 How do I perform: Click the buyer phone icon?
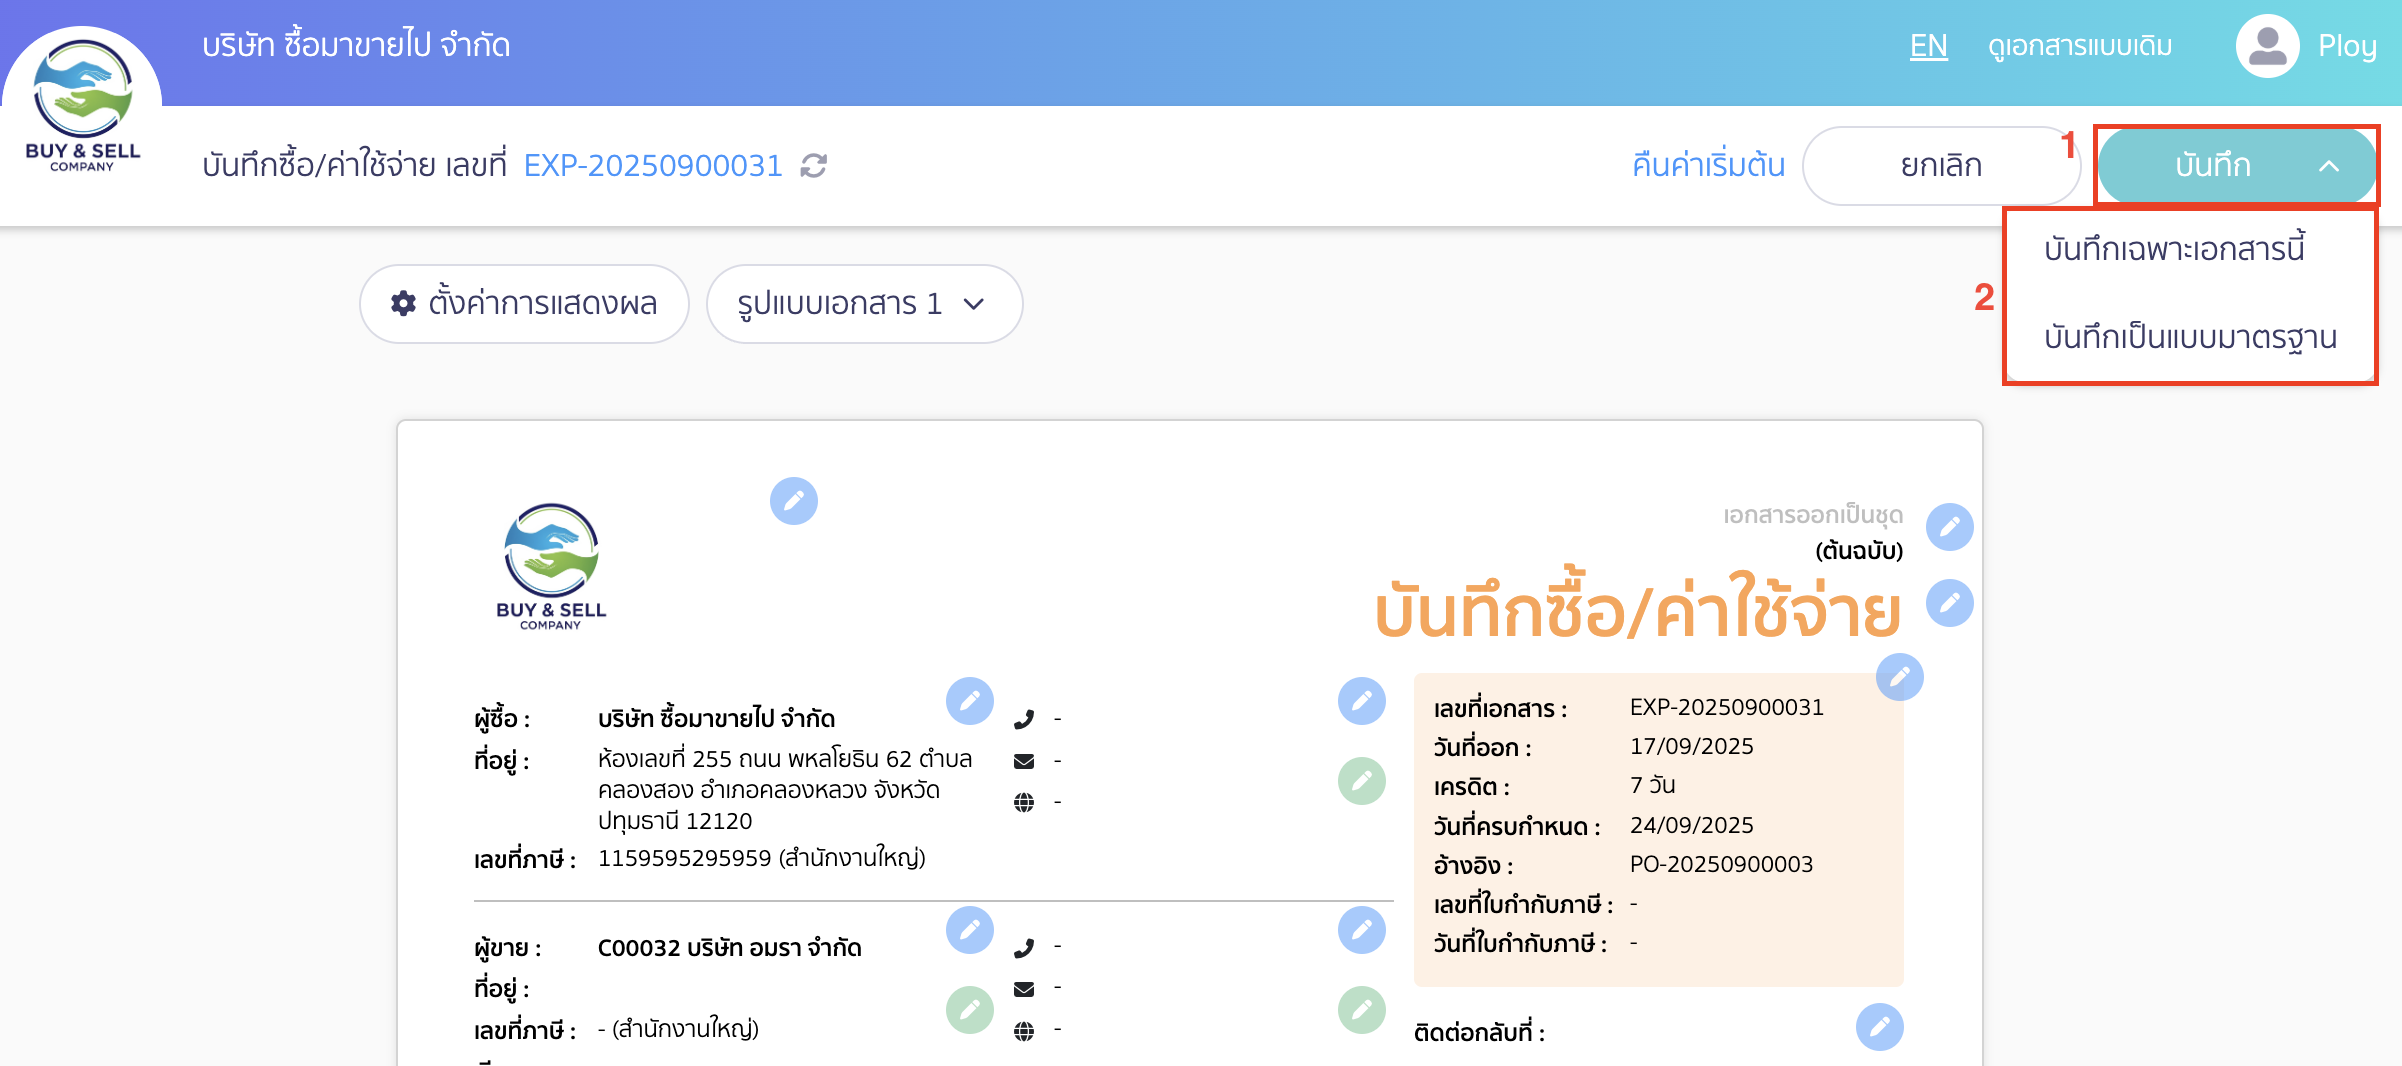[1024, 719]
